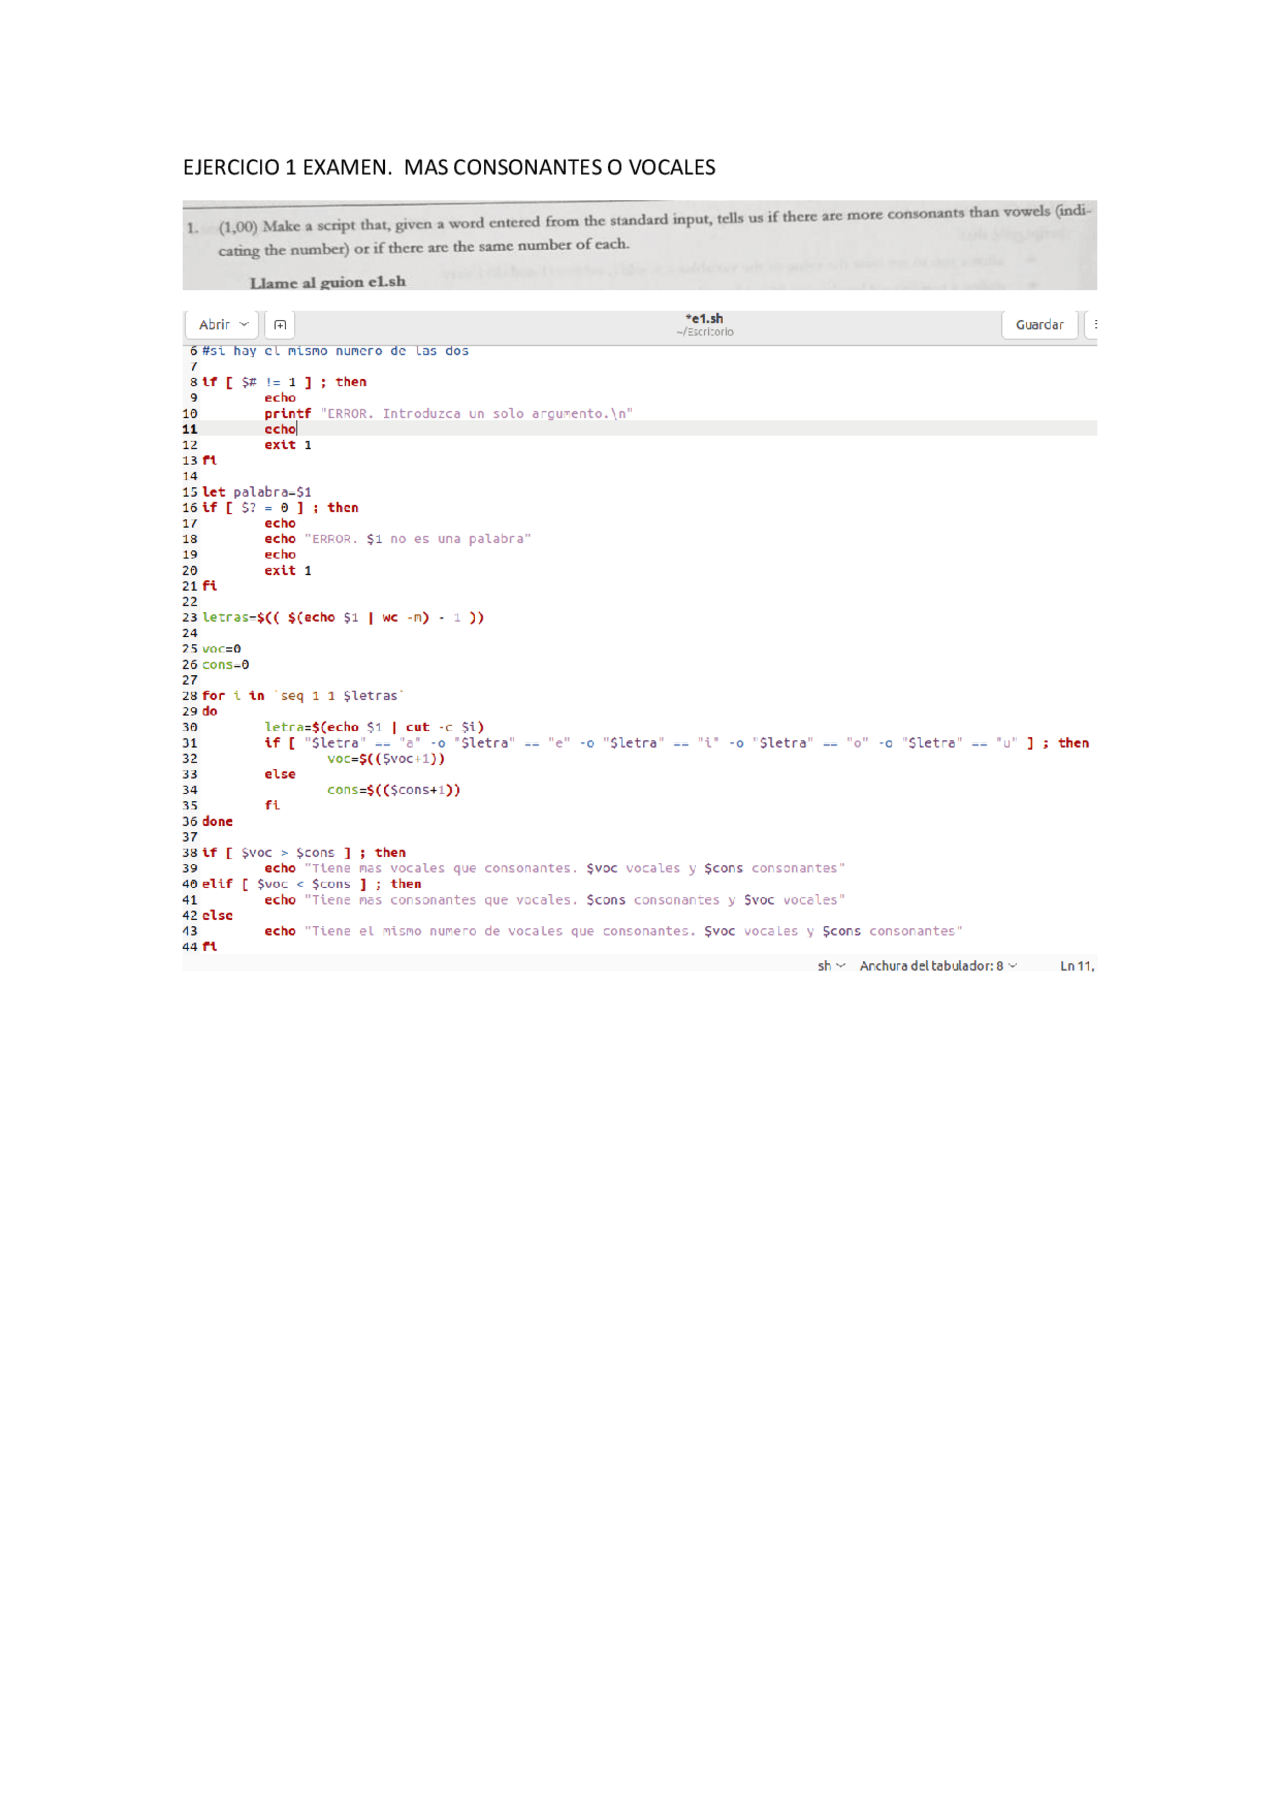The width and height of the screenshot is (1280, 1811).
Task: Click the 'voc=0' variable line
Action: [222, 649]
